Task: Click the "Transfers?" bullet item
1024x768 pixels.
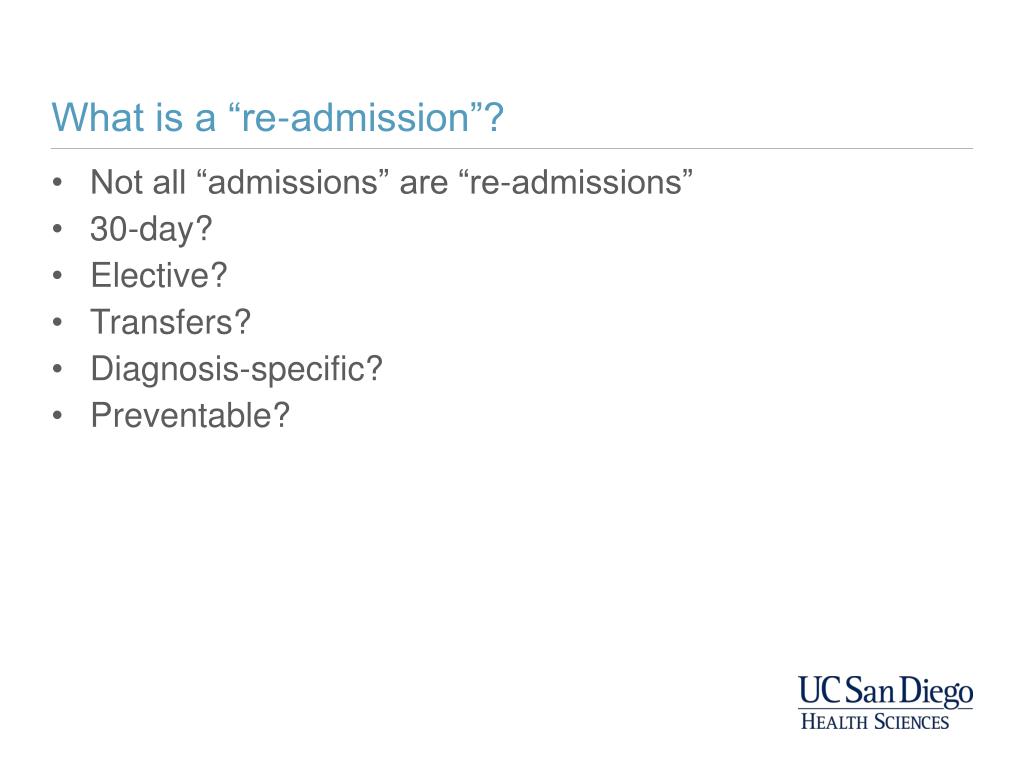Action: [170, 322]
